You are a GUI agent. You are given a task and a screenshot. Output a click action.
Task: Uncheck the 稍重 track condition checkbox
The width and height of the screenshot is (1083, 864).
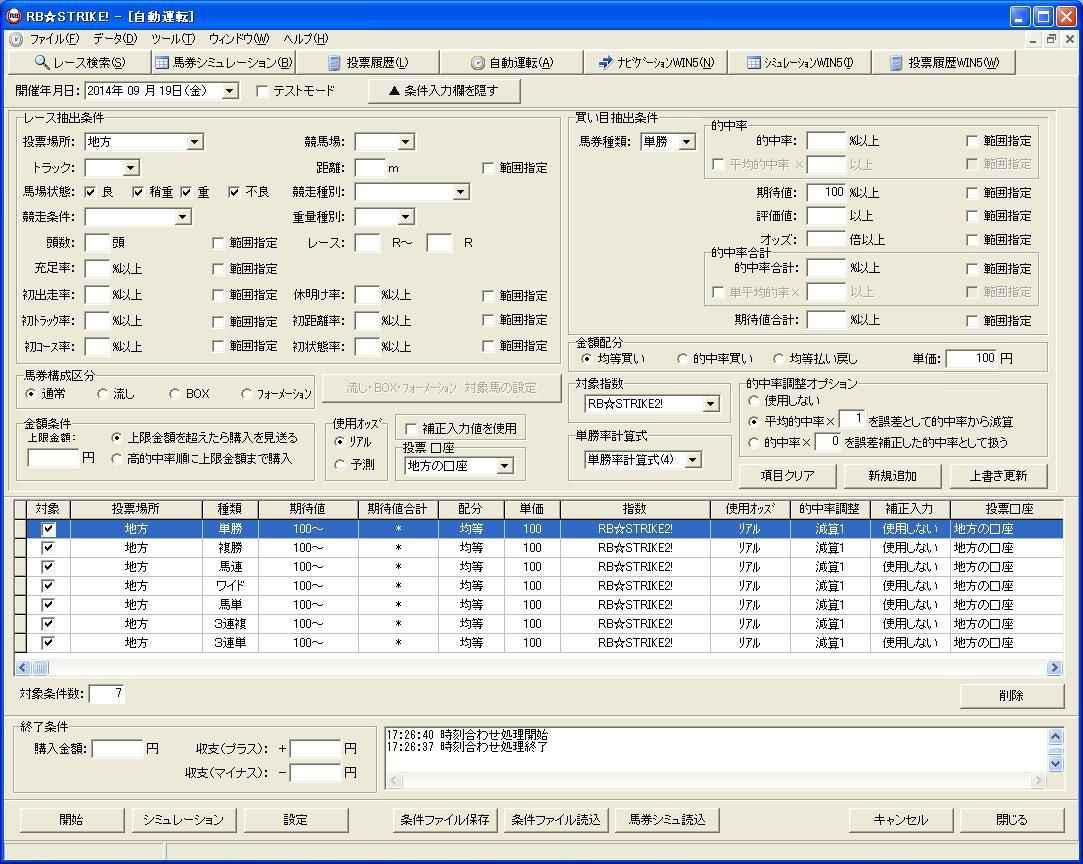138,192
